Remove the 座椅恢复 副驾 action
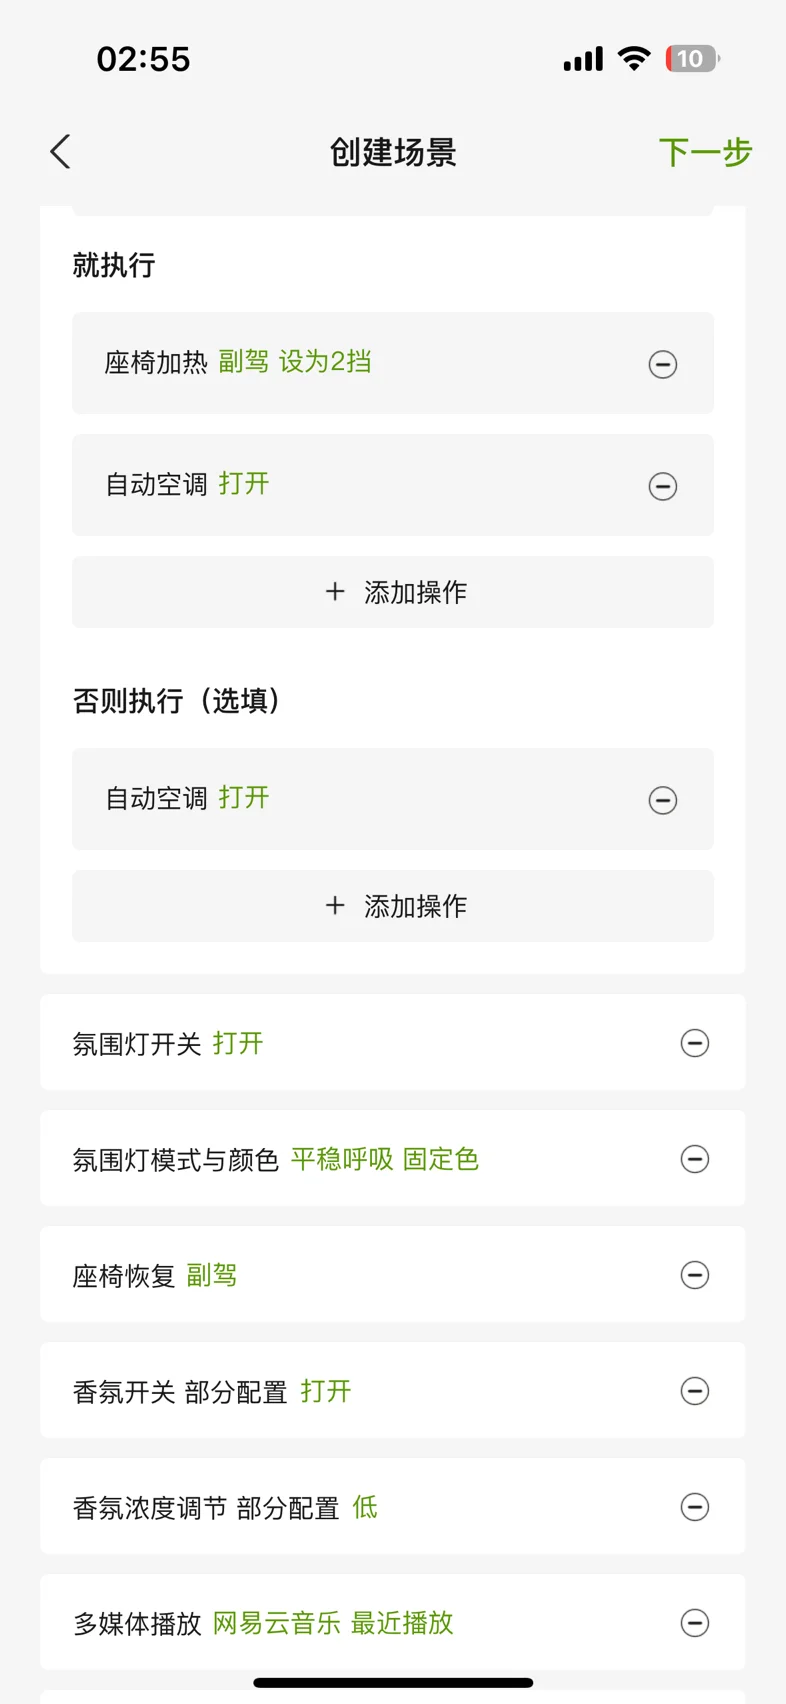786x1704 pixels. tap(695, 1275)
